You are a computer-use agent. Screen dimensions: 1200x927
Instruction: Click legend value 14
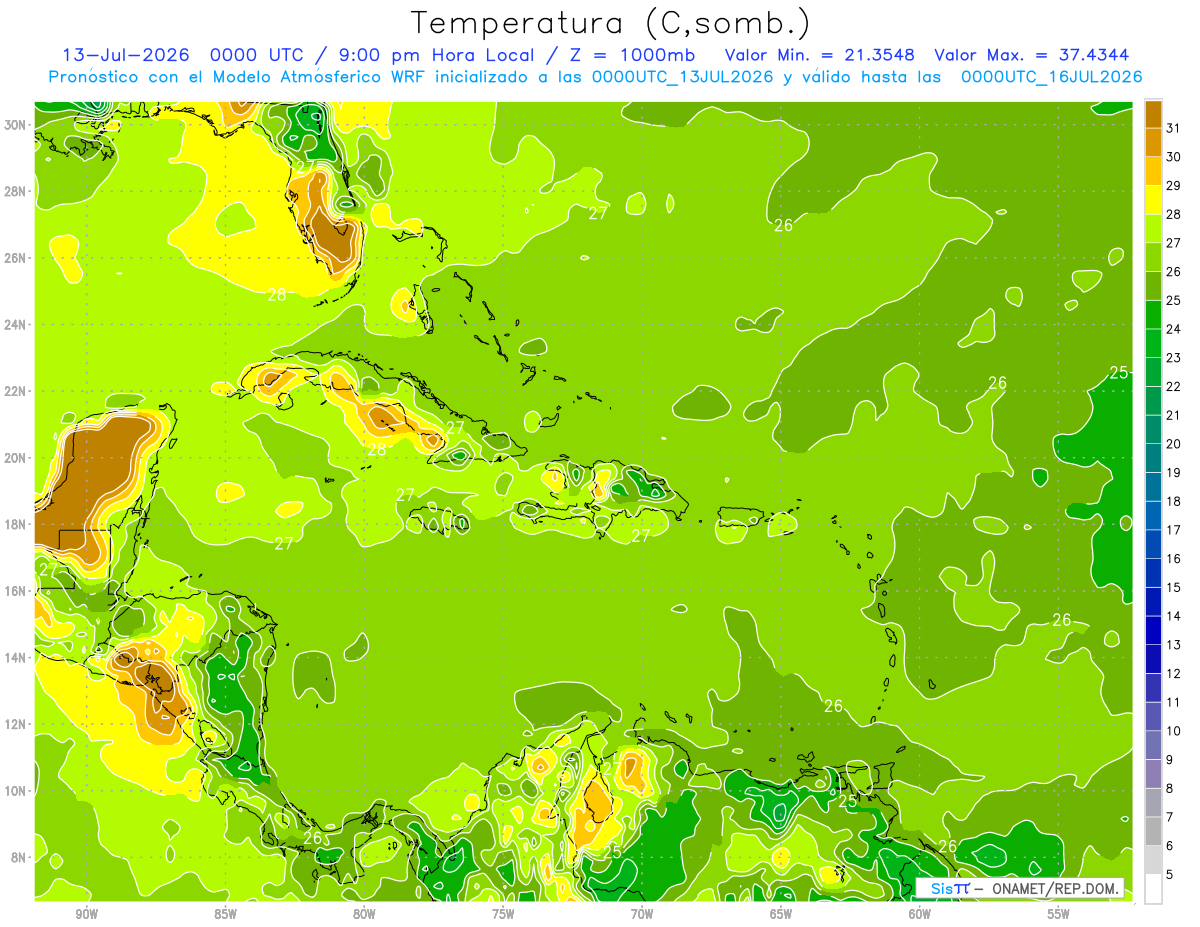(1174, 616)
